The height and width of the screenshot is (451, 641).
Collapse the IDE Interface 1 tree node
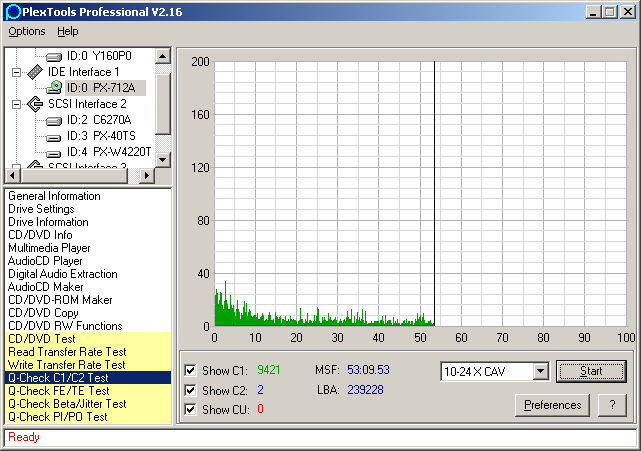(16, 72)
